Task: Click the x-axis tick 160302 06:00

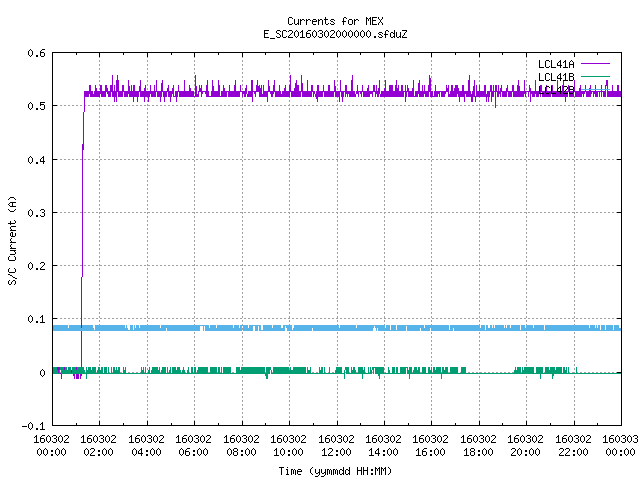Action: tap(193, 446)
